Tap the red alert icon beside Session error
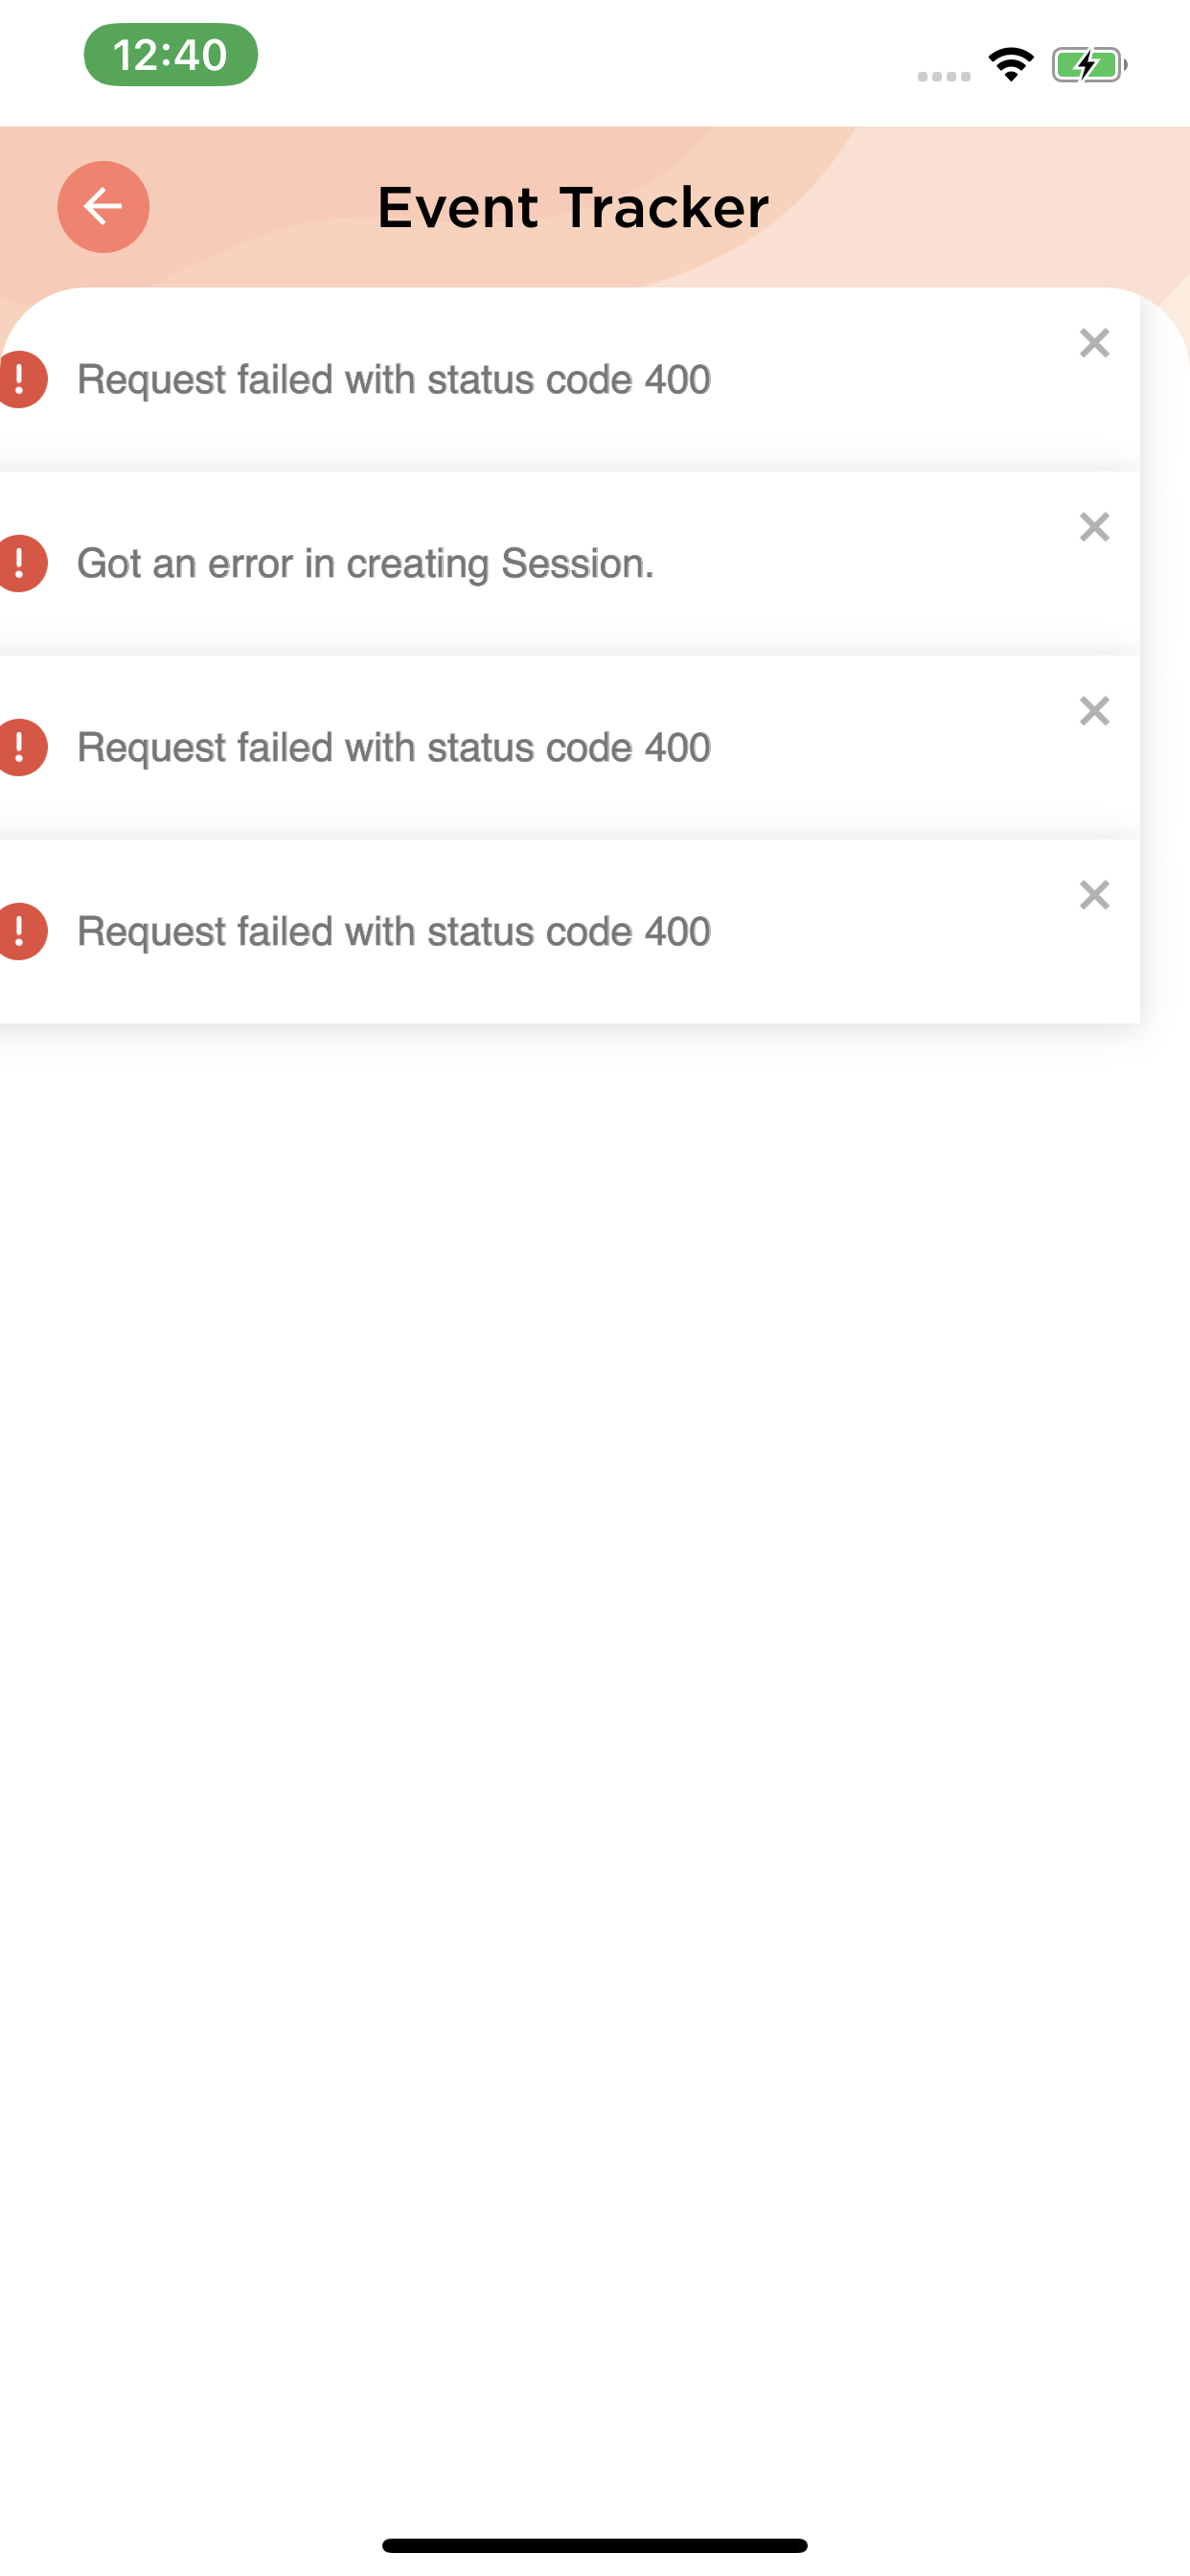Viewport: 1190px width, 2576px height. tap(21, 564)
